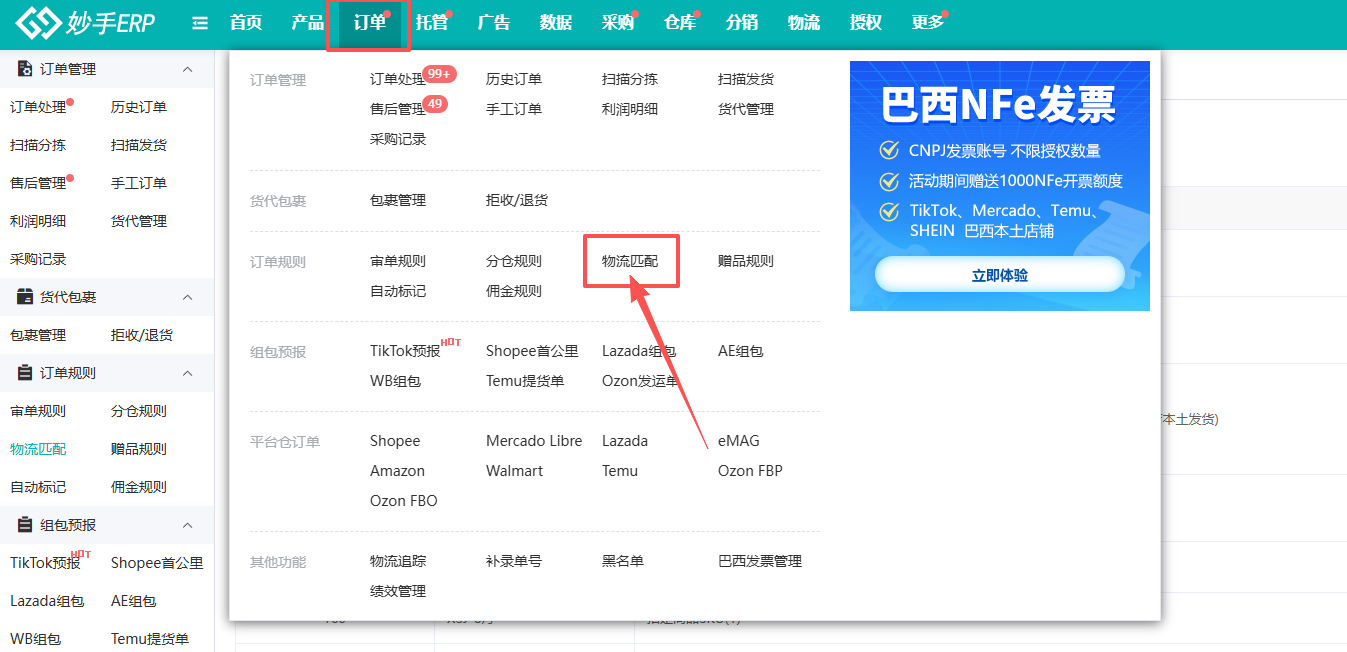
Task: Select 历史订单 in the left sidebar
Action: [139, 107]
